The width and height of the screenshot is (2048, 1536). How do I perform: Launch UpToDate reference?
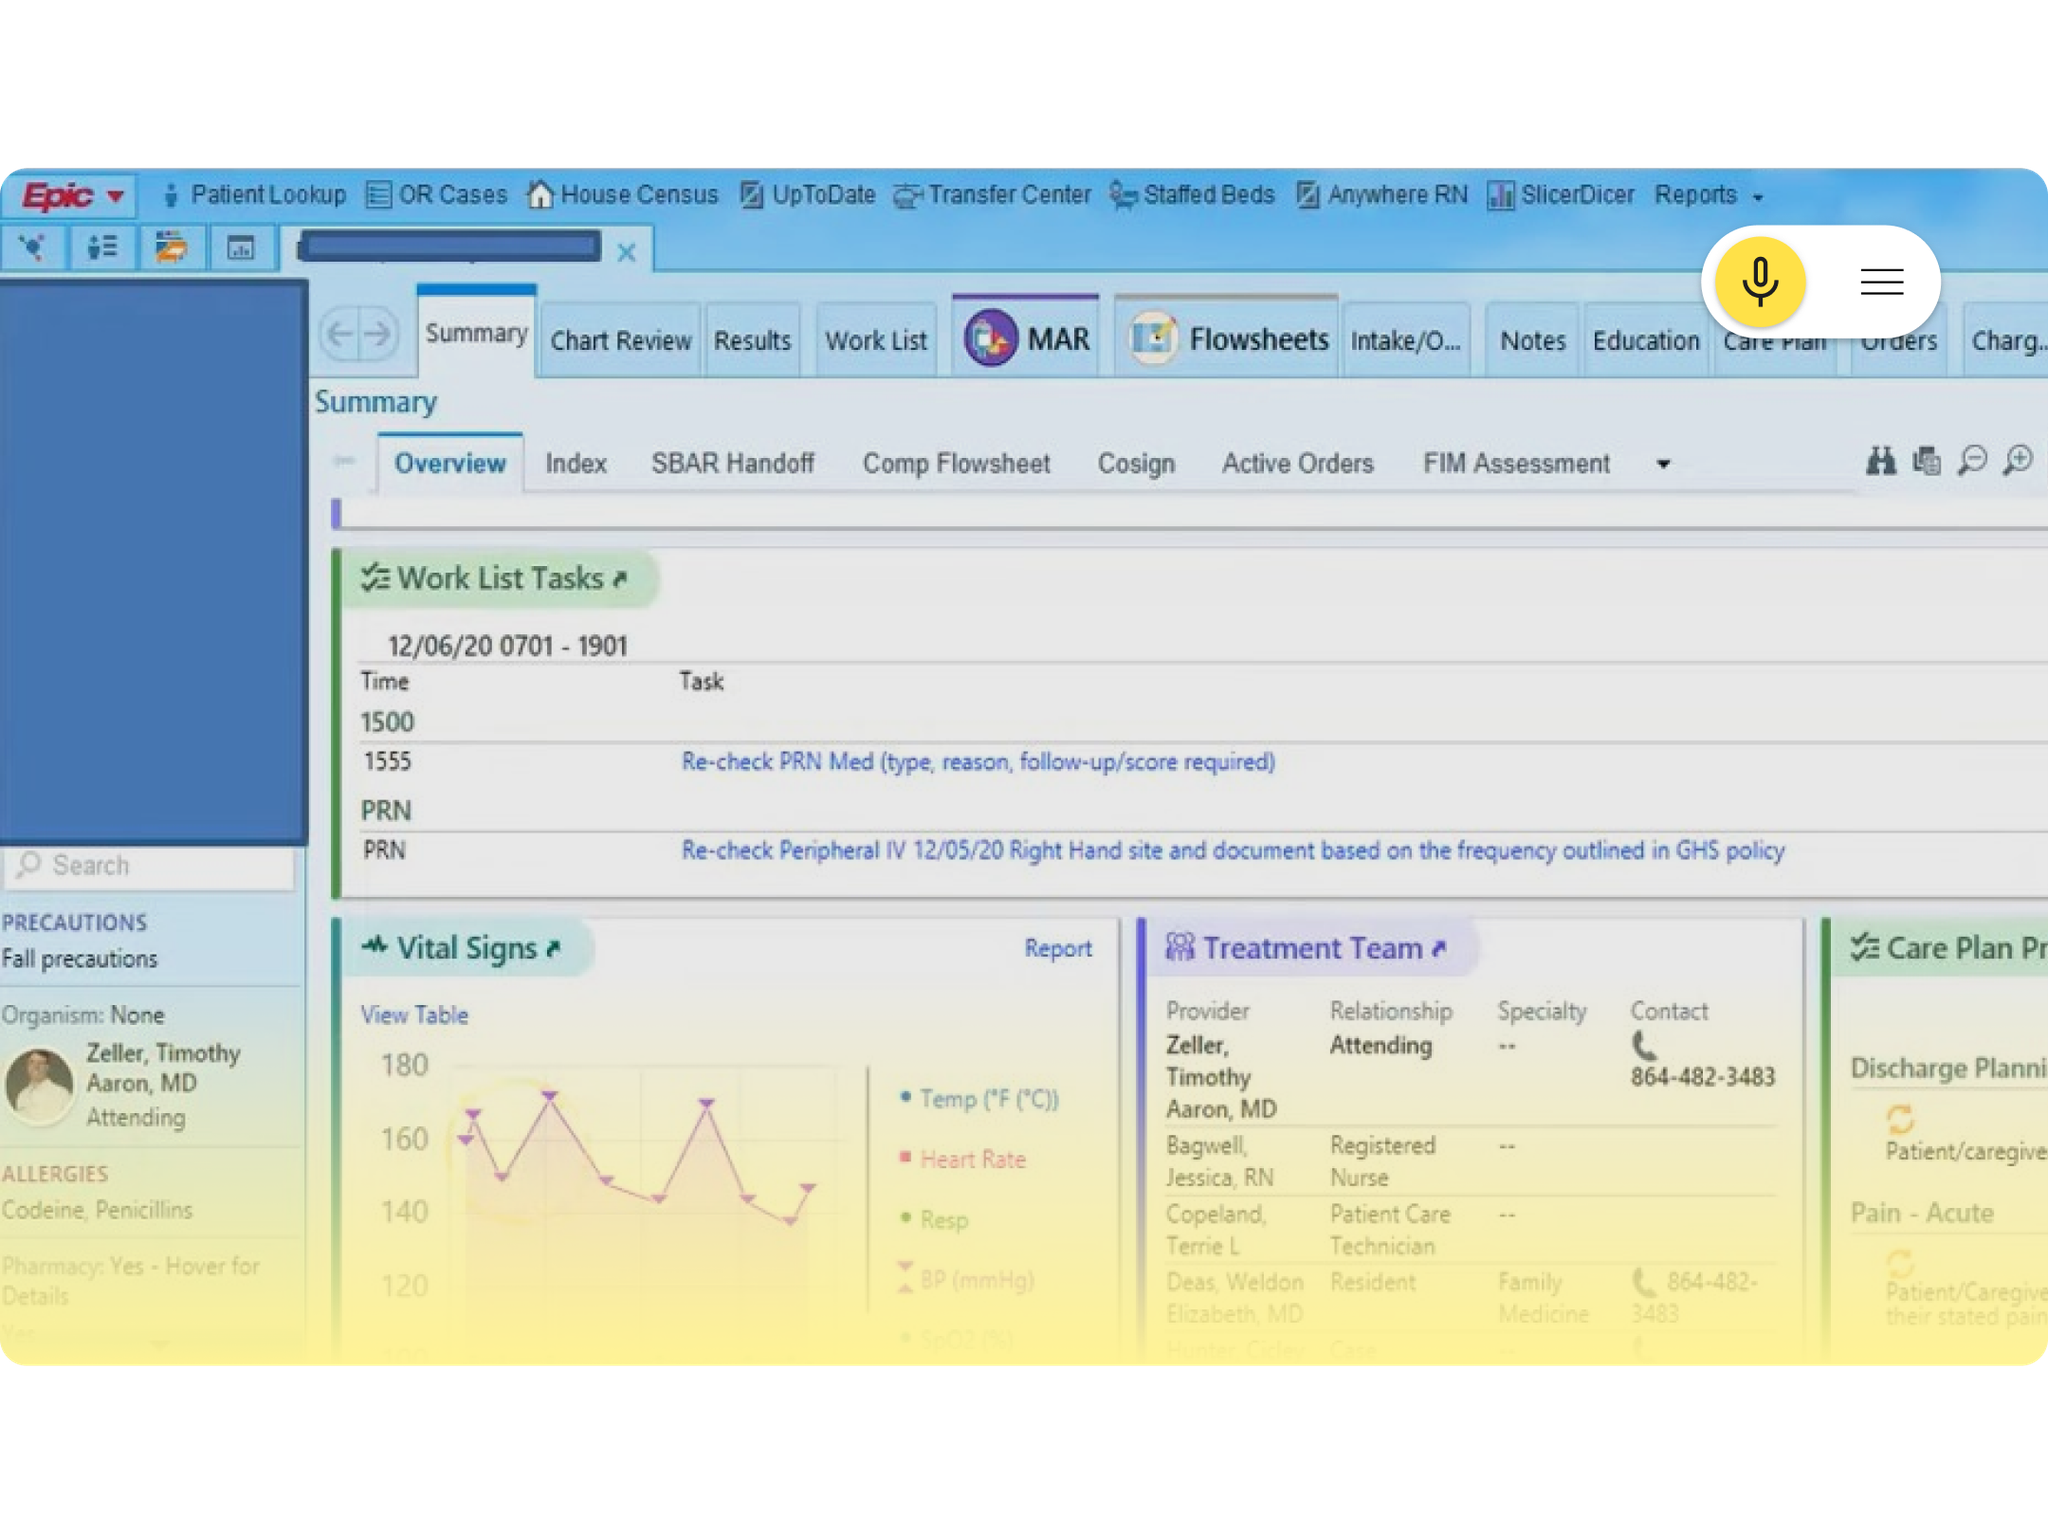point(808,195)
